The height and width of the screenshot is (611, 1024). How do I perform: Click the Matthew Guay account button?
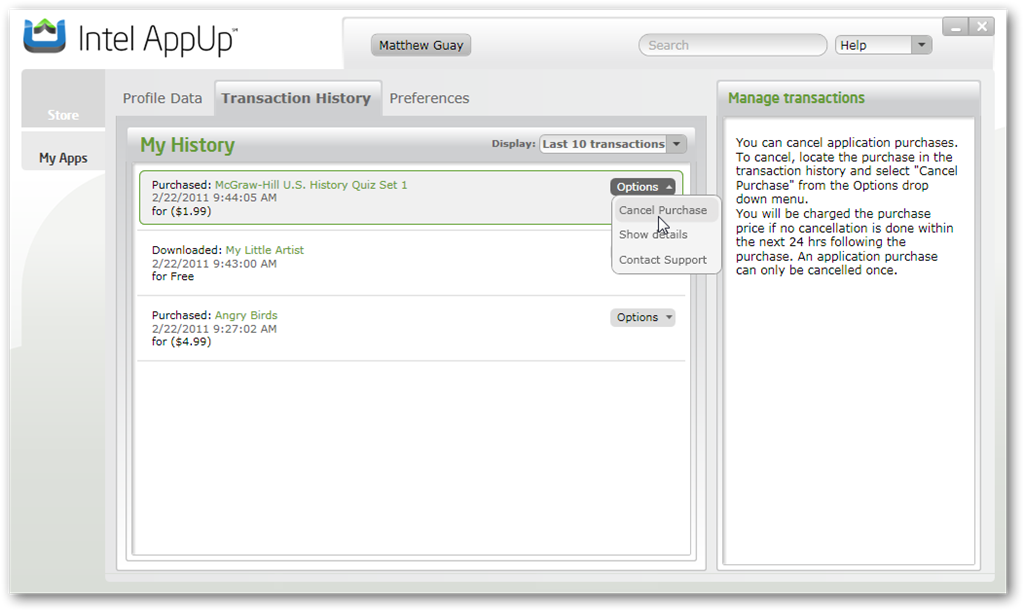[x=421, y=45]
